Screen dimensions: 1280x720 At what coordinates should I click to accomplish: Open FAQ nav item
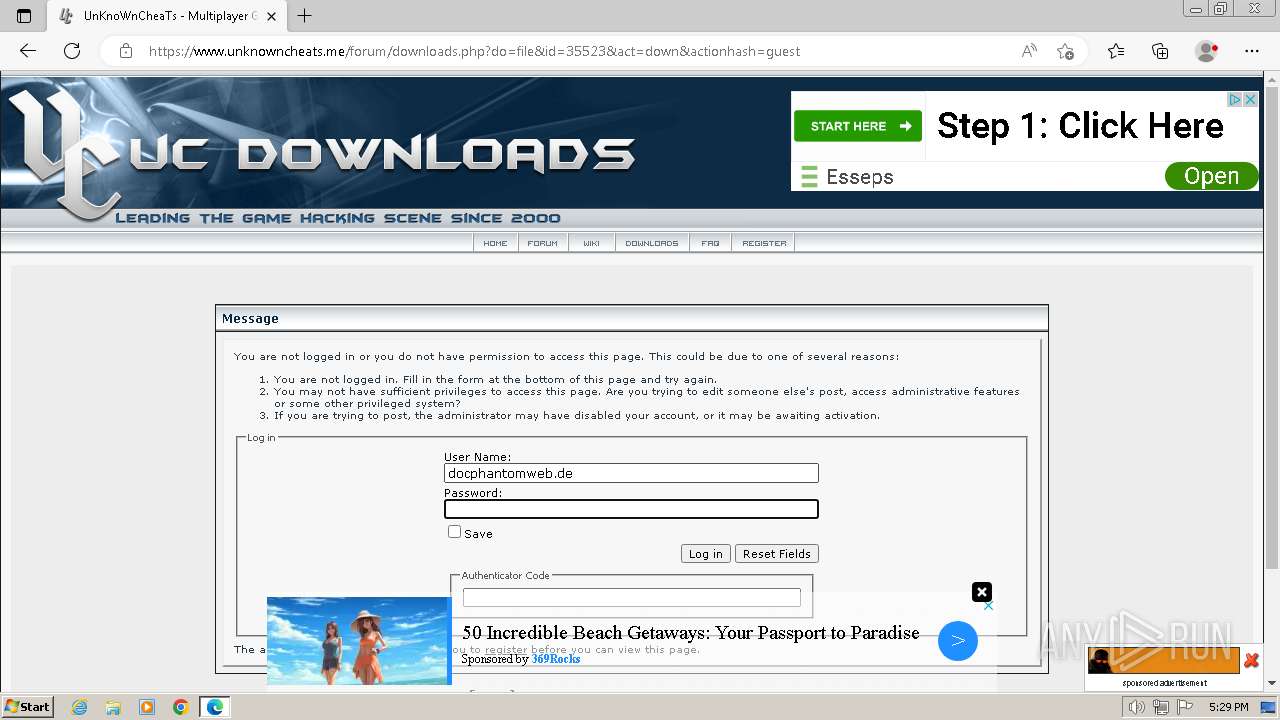coord(710,243)
